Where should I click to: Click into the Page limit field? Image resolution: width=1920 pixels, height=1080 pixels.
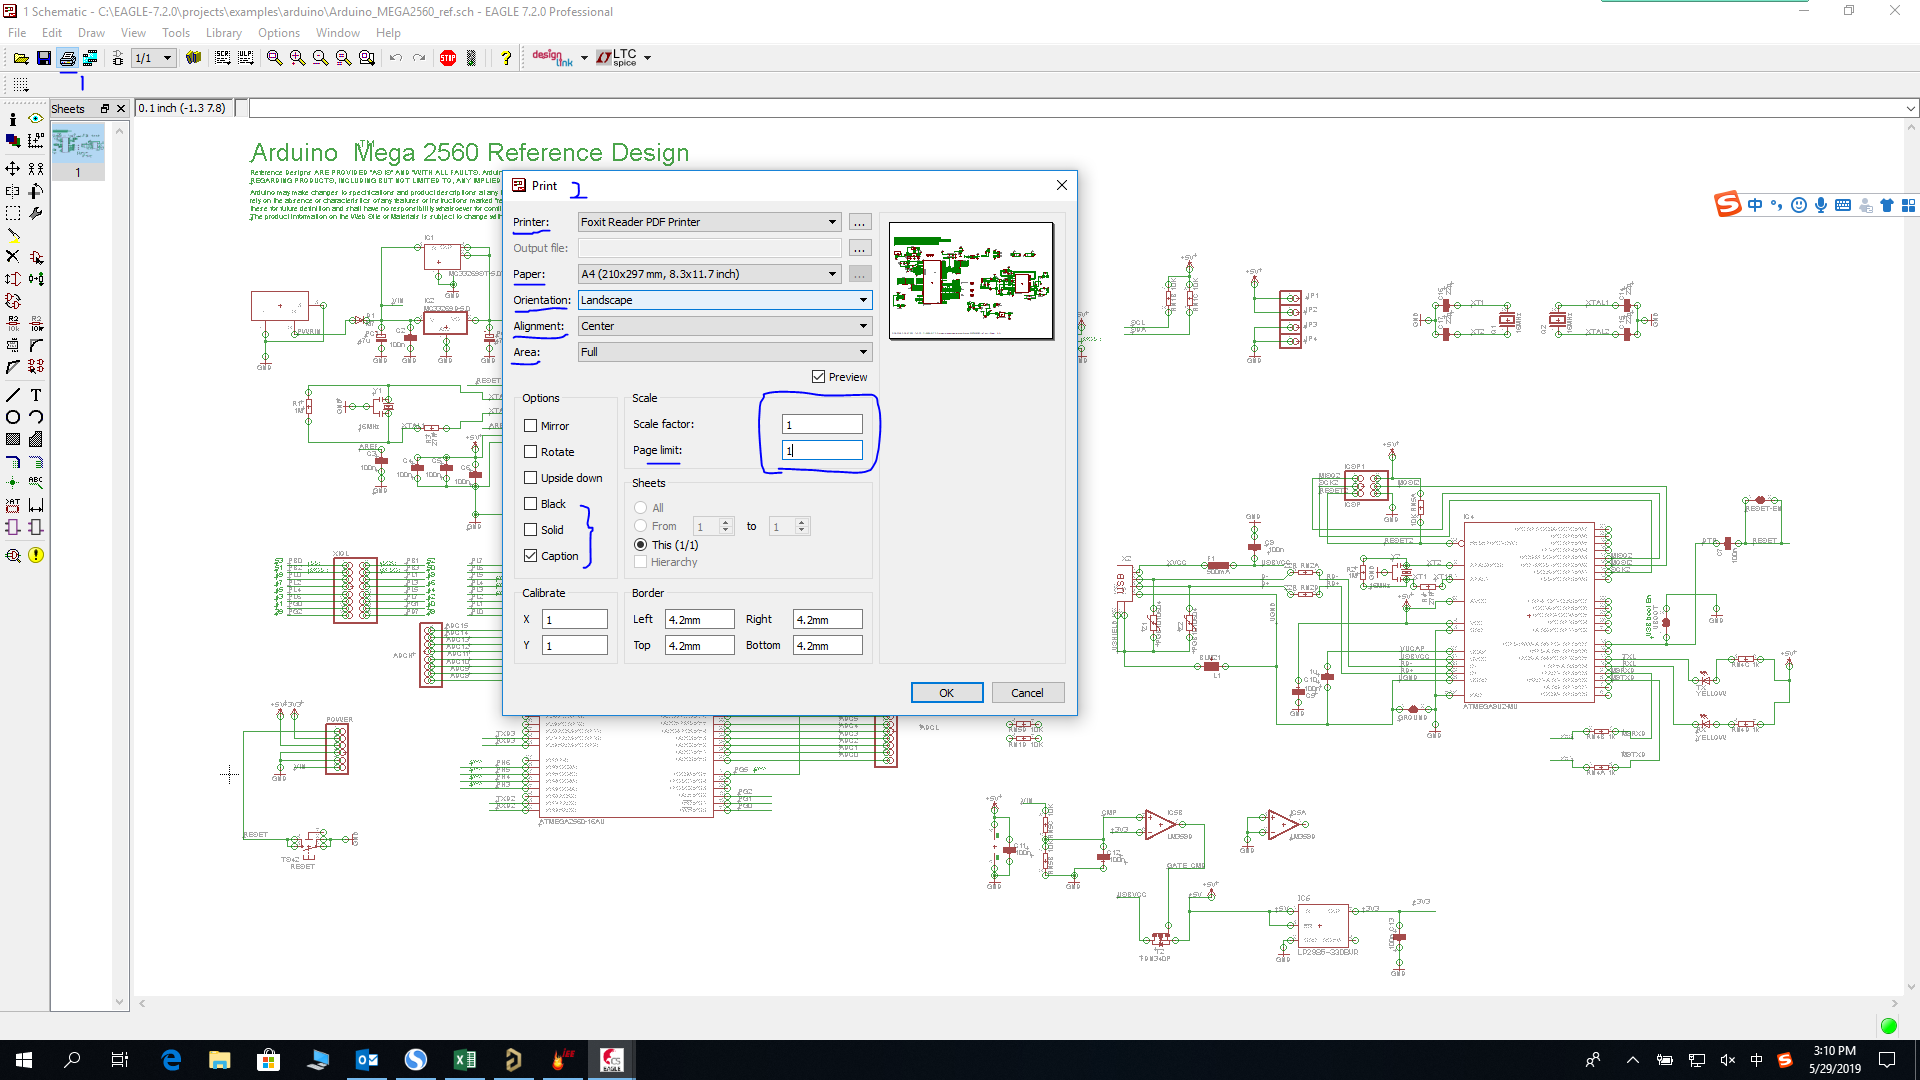pos(822,450)
